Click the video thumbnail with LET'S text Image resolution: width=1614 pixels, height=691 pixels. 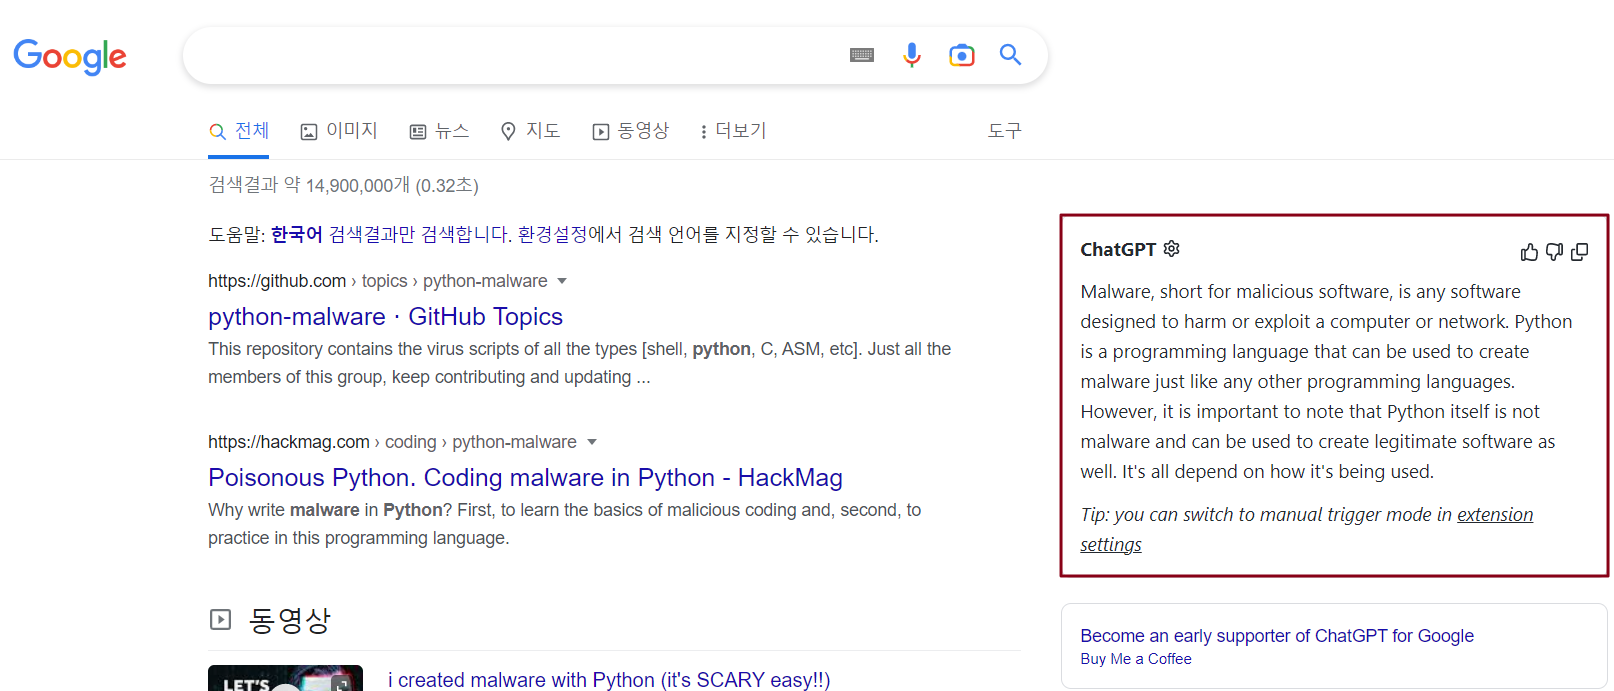click(x=285, y=678)
